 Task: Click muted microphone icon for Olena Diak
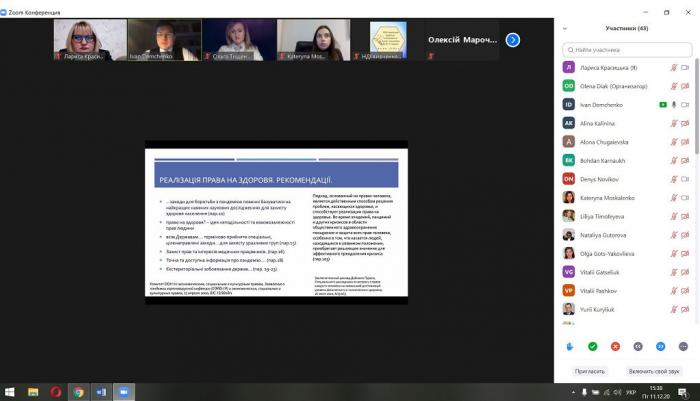point(674,86)
